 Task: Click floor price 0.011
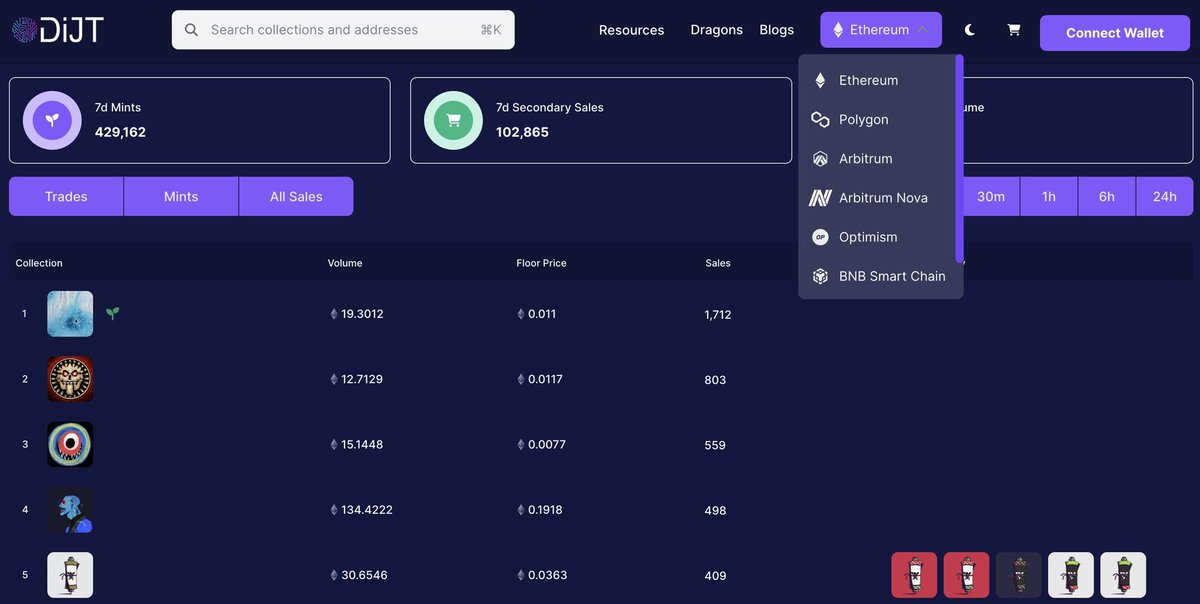click(x=542, y=314)
